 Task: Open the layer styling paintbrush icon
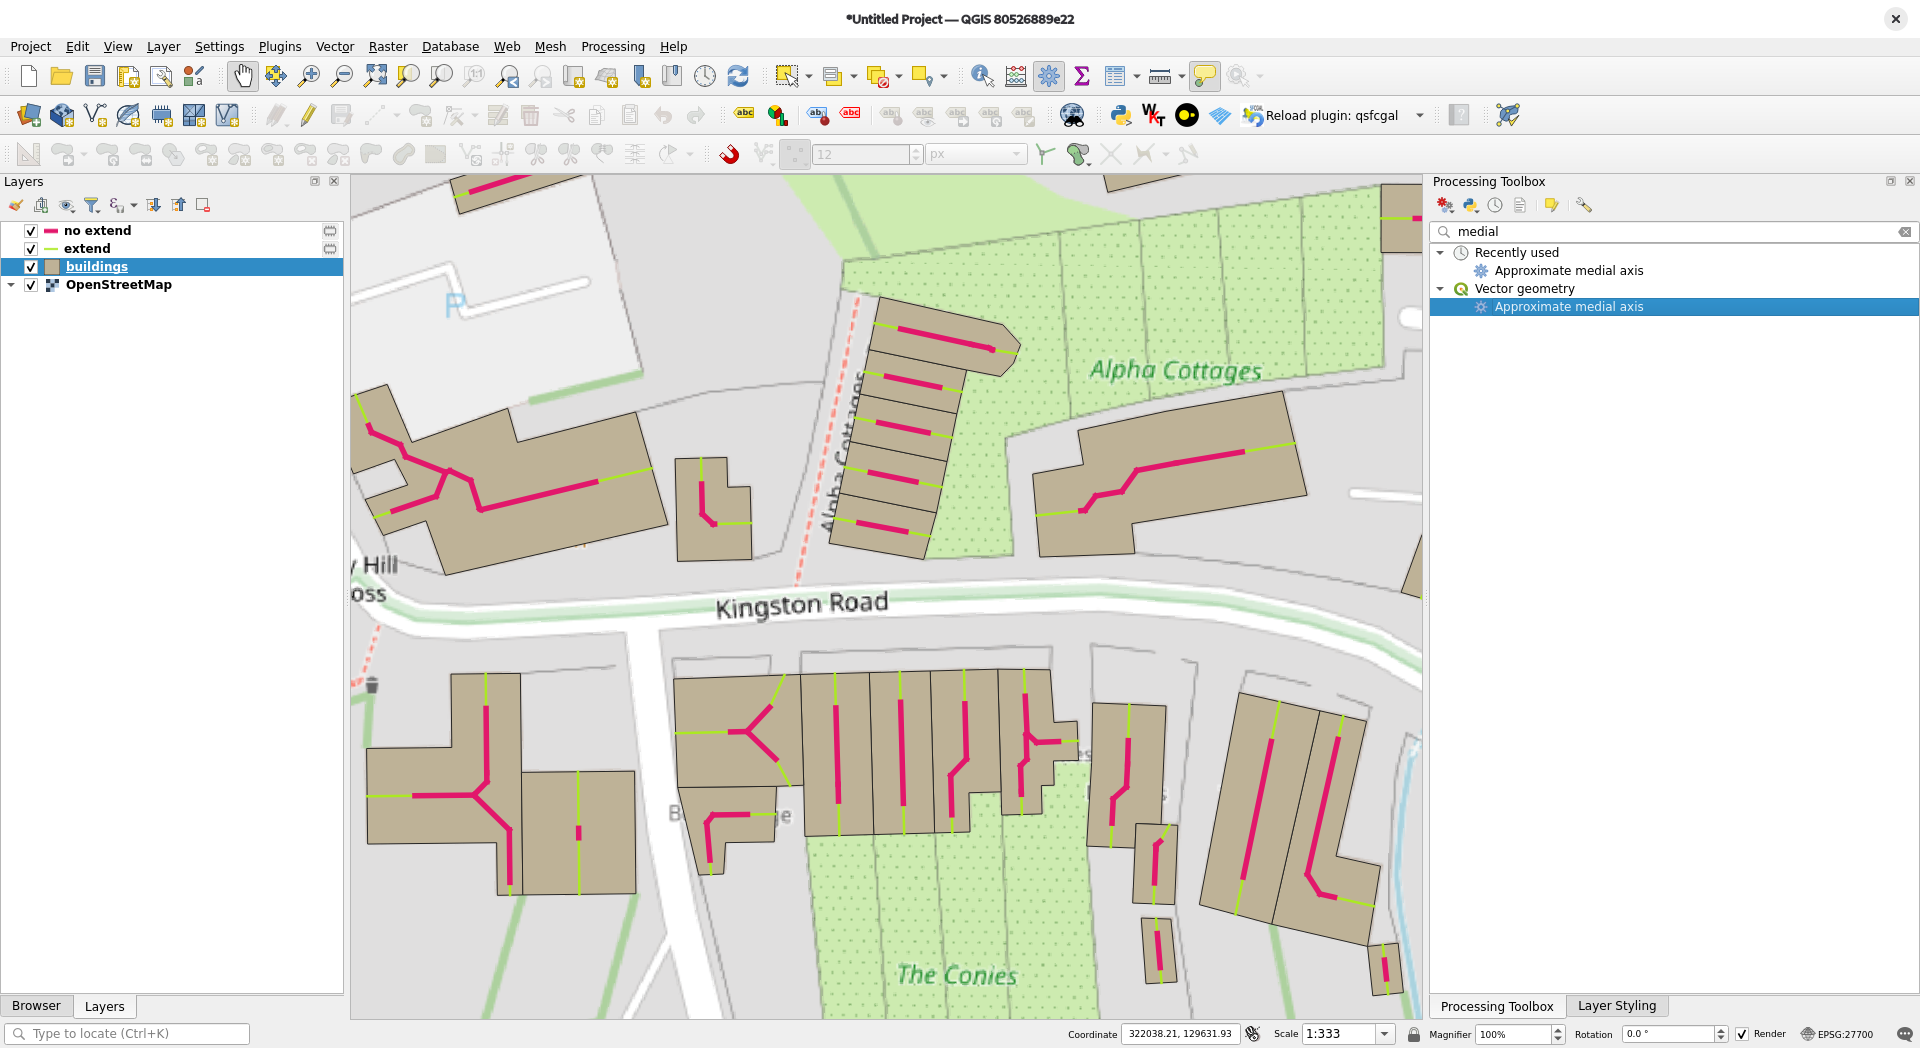(16, 205)
